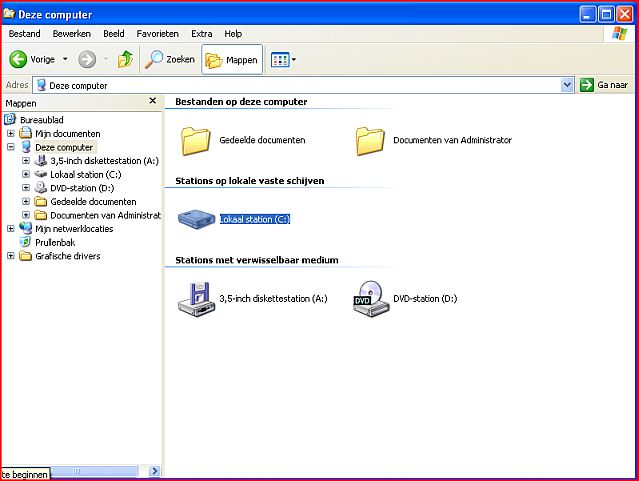
Task: Toggle the Mappen folders pane button
Action: point(231,60)
